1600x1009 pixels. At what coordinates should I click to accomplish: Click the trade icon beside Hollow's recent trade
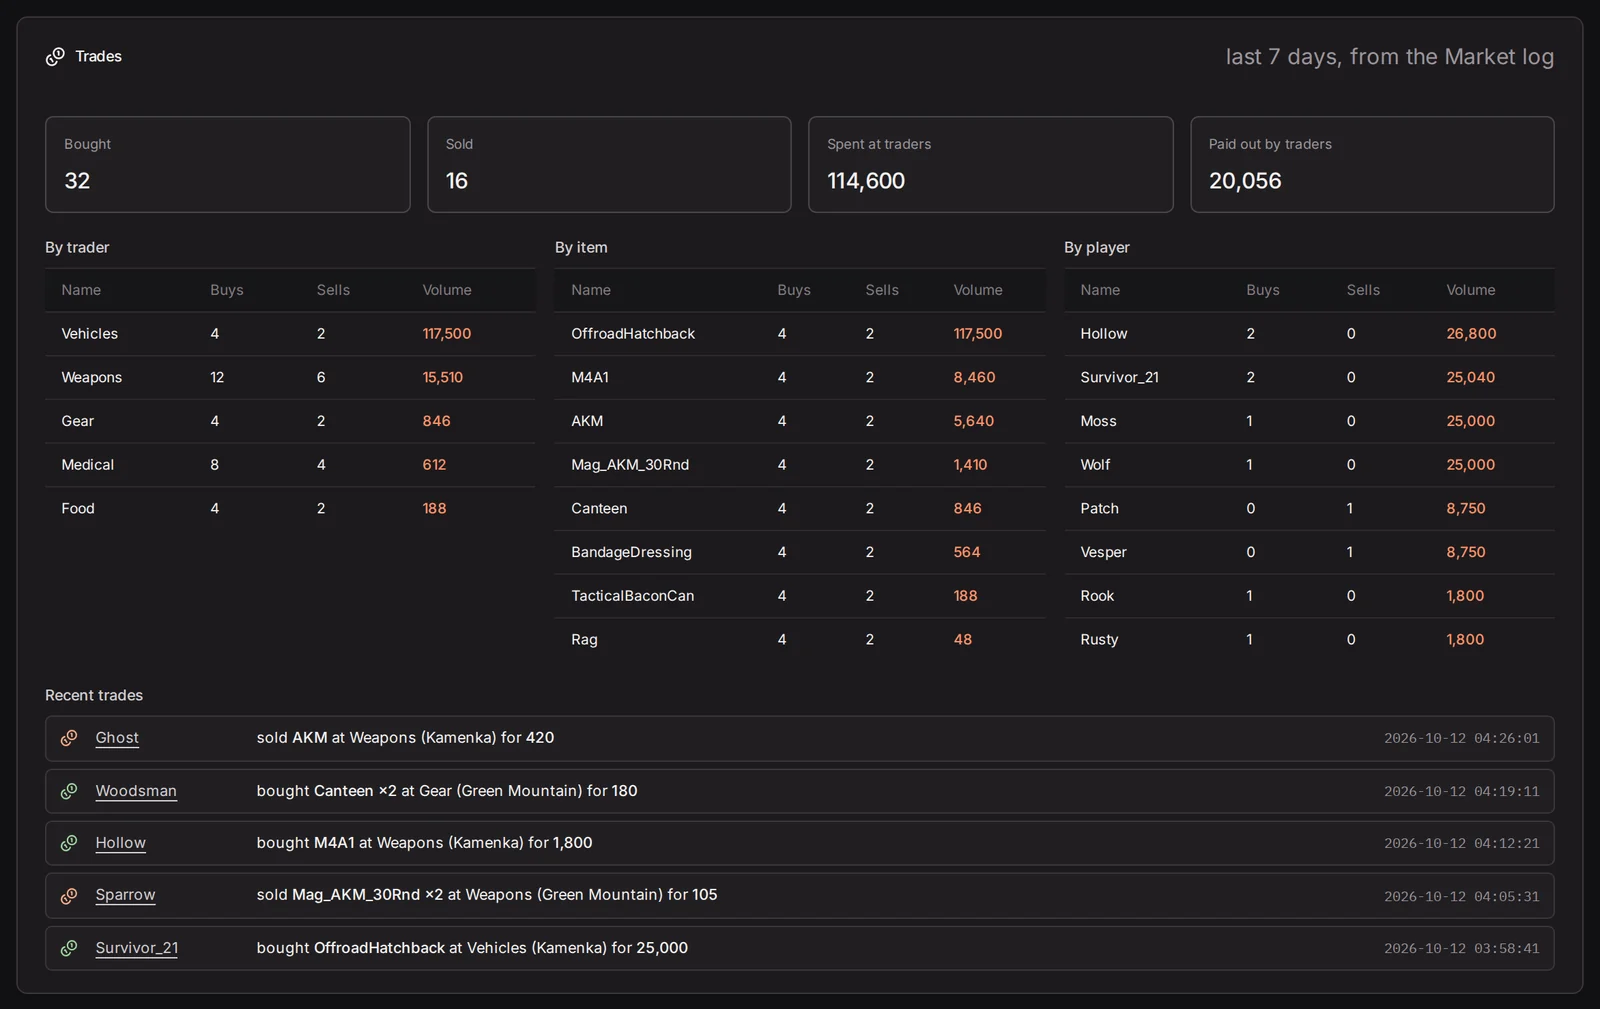69,843
